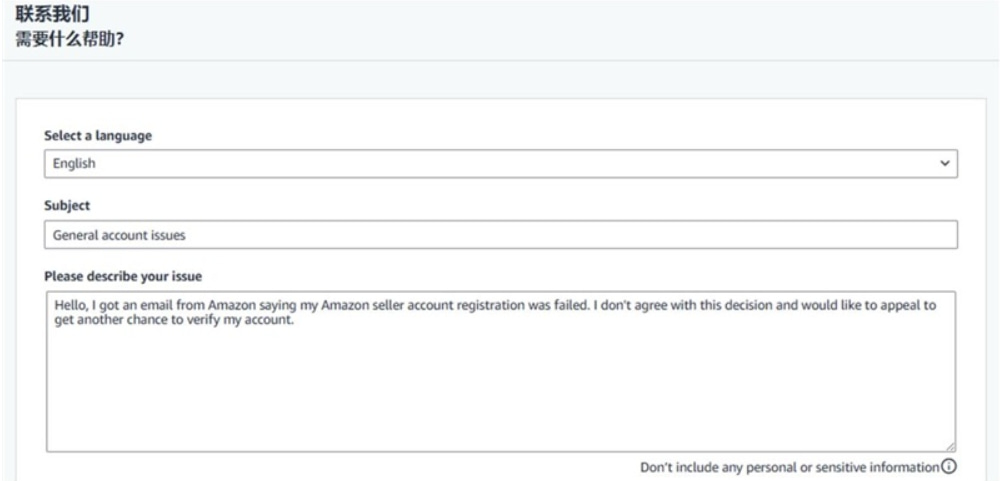Image resolution: width=1000 pixels, height=481 pixels.
Task: Click the 'General account issues' subject text
Action: coord(120,235)
